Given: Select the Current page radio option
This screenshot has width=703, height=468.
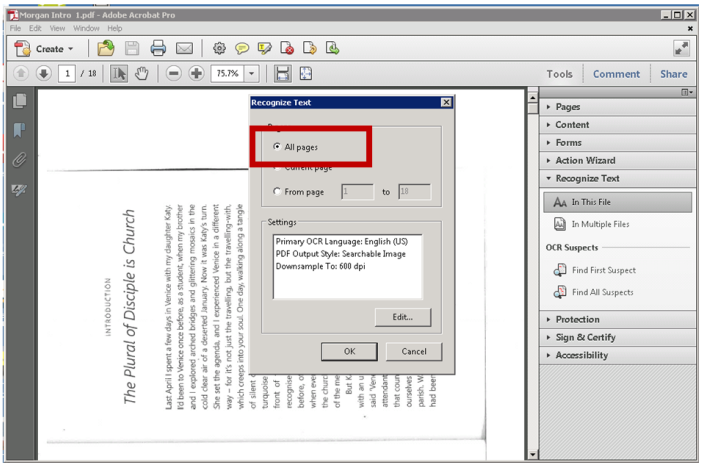Looking at the screenshot, I should tap(277, 166).
